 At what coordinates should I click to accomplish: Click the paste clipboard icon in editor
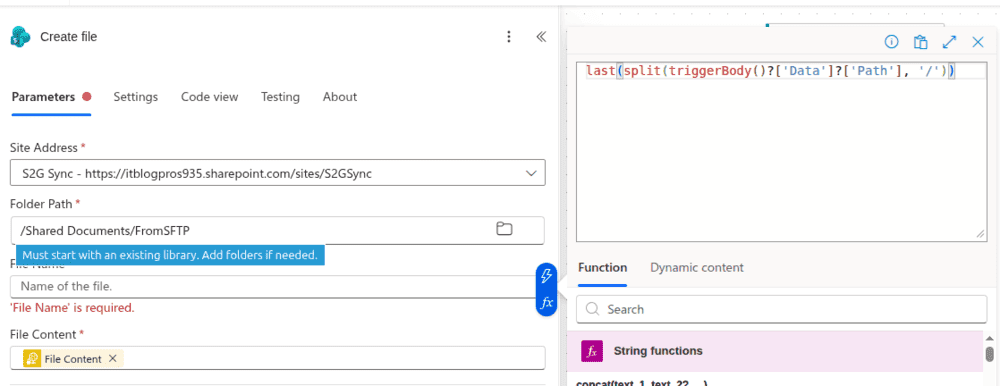tap(920, 42)
